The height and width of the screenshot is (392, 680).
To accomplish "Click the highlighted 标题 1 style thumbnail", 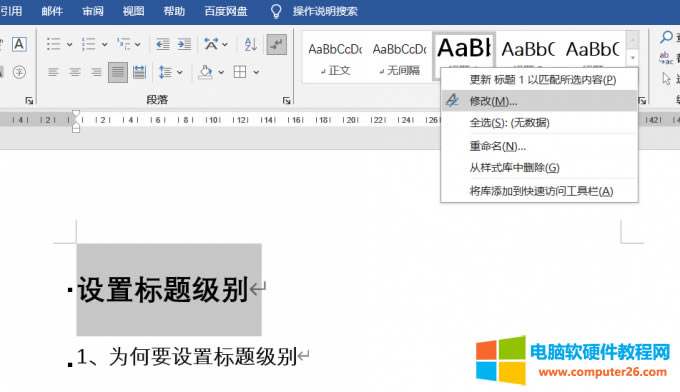I will (x=464, y=51).
